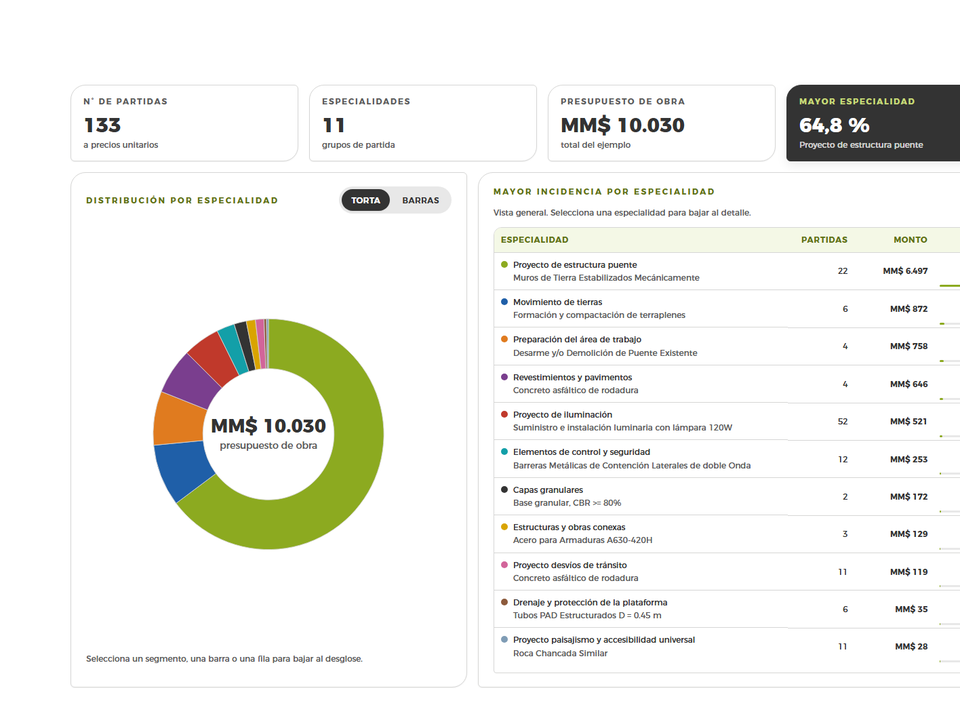Image resolution: width=960 pixels, height=720 pixels.
Task: Click the MM$ 6.497 amount
Action: [x=905, y=271]
